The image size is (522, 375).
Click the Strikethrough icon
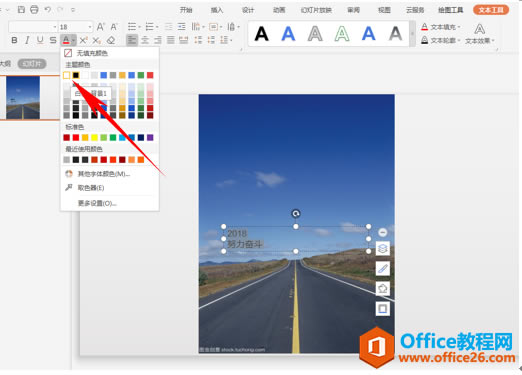point(53,40)
